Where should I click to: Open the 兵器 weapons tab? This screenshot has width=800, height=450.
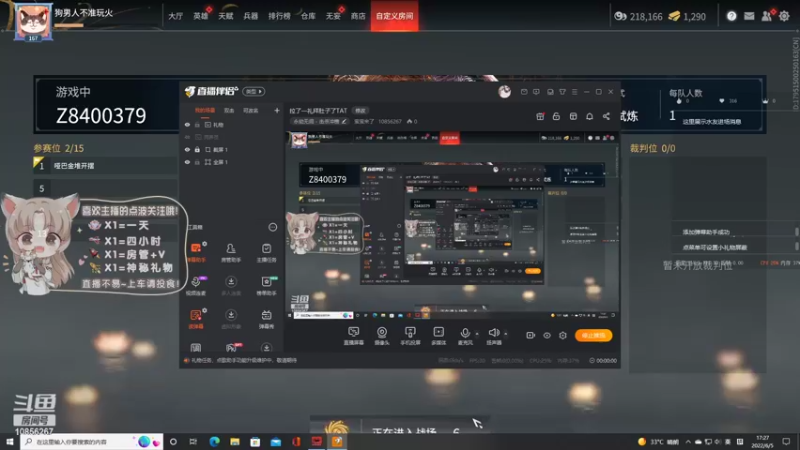pos(251,16)
